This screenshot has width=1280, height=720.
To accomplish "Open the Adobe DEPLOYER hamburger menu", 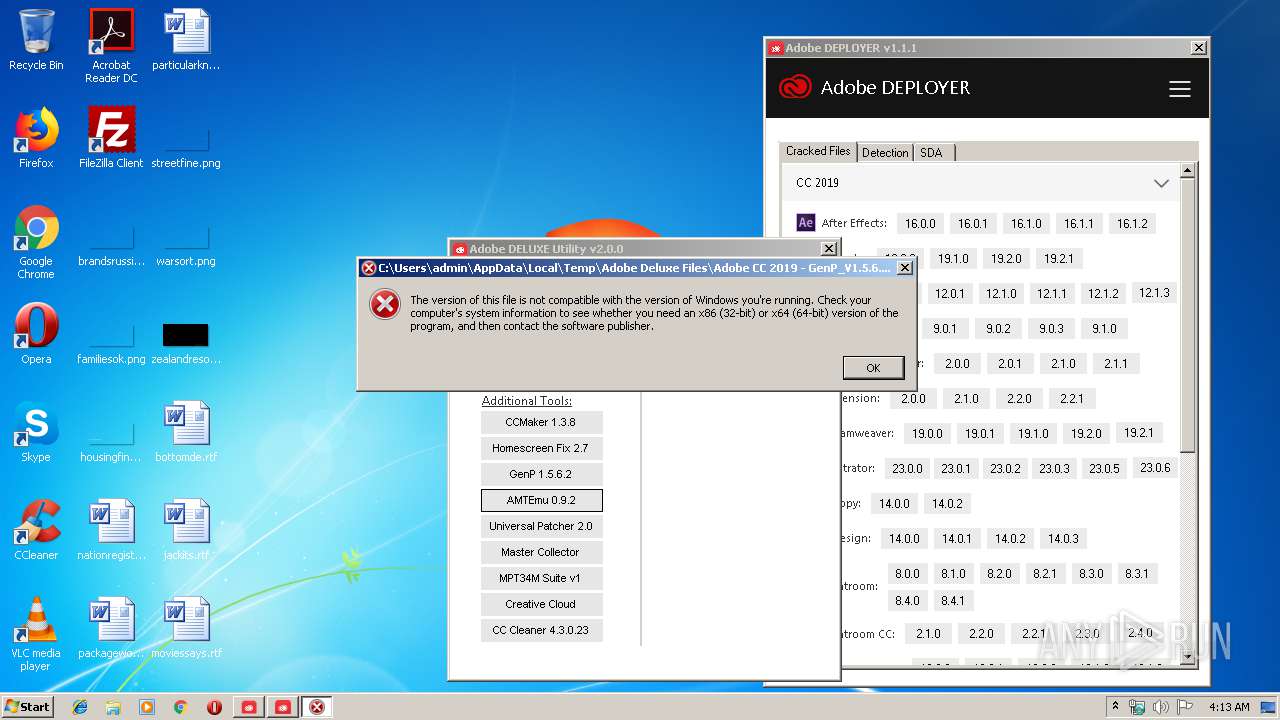I will point(1180,89).
